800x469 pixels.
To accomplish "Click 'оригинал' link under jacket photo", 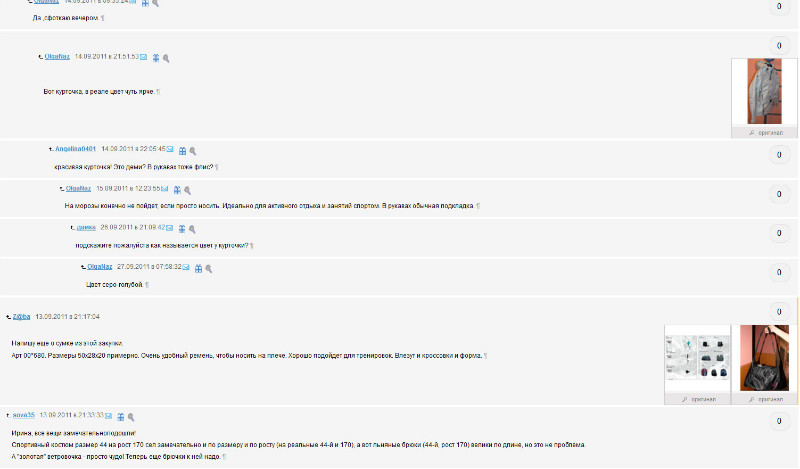I will click(x=770, y=133).
